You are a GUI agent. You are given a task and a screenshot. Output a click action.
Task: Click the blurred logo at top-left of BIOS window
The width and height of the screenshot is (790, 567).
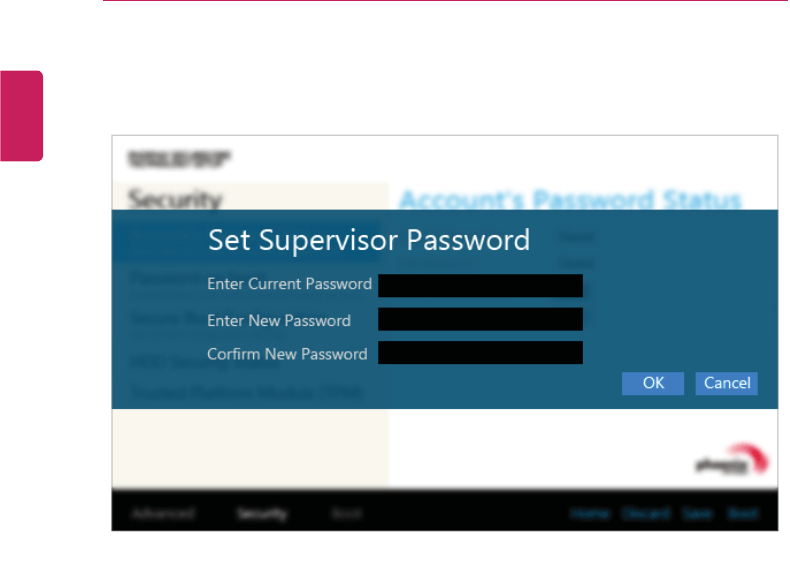pyautogui.click(x=180, y=158)
